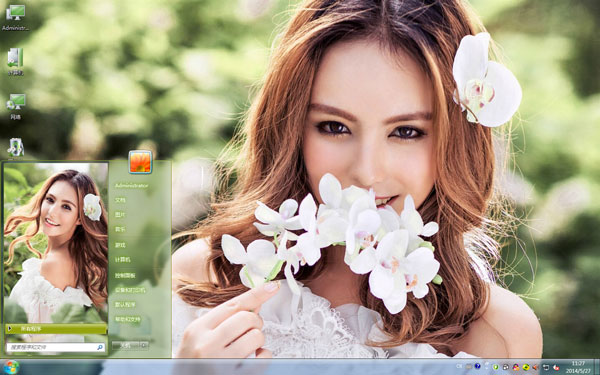Click the colorful QQ-style tray icon
Image resolution: width=600 pixels, height=375 pixels.
click(x=516, y=367)
